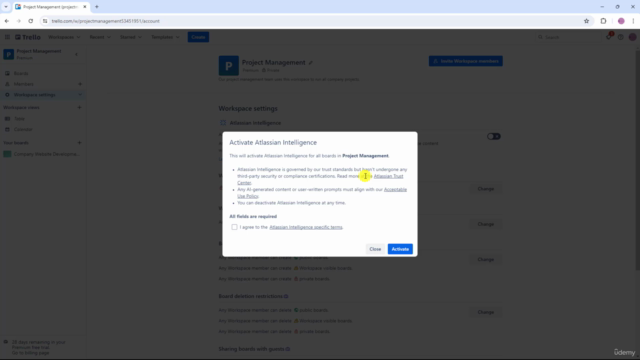Open the app switcher grid icon
This screenshot has width=640, height=360.
coord(7,37)
